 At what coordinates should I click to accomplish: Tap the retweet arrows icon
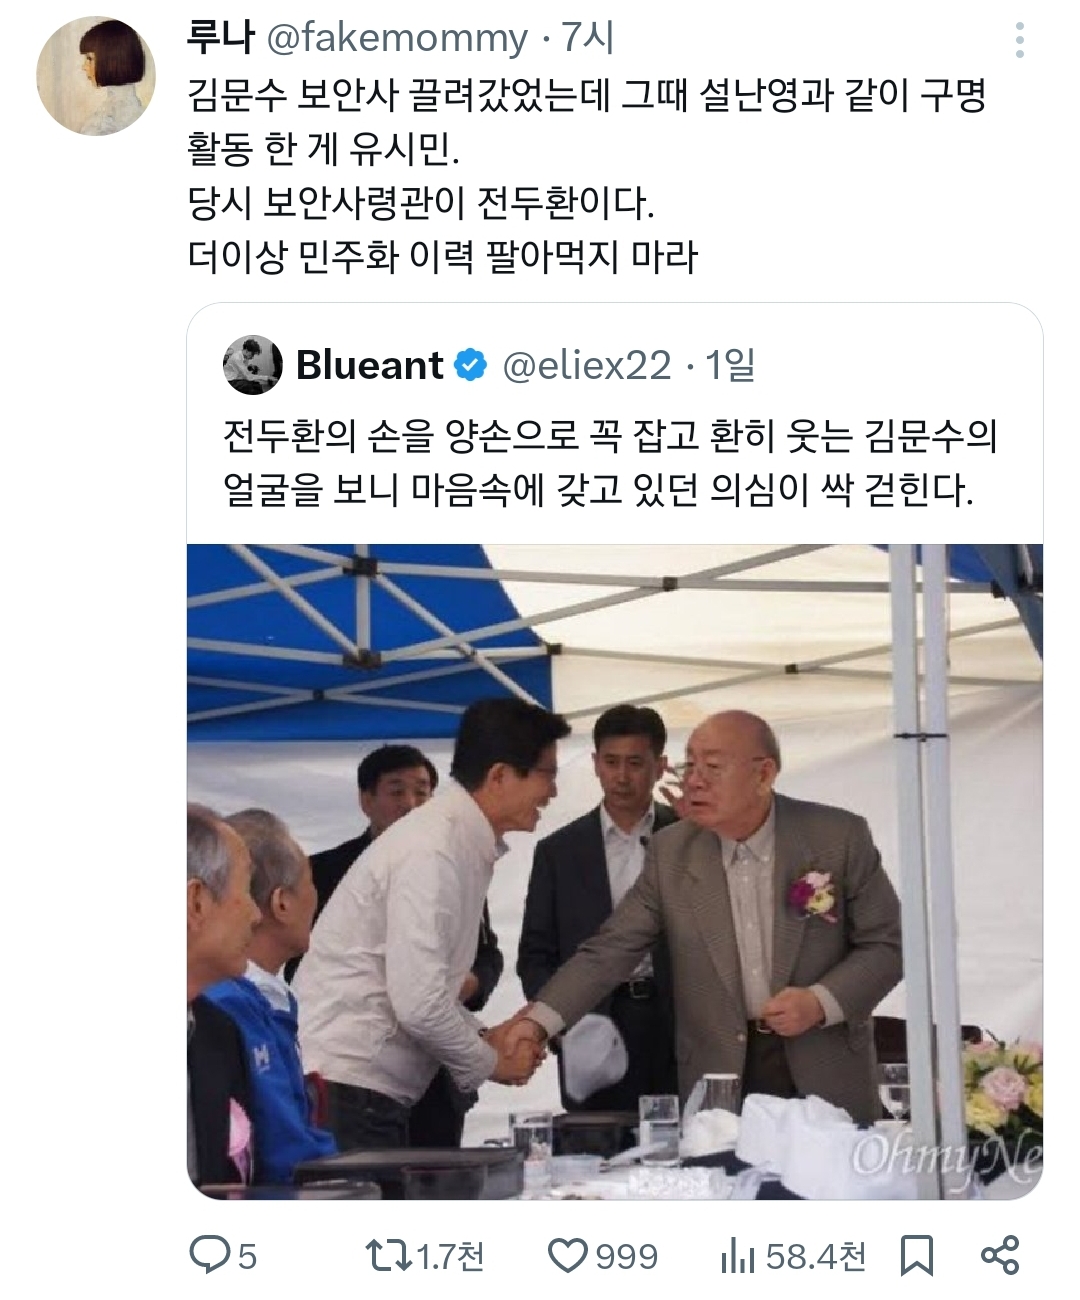(388, 1255)
